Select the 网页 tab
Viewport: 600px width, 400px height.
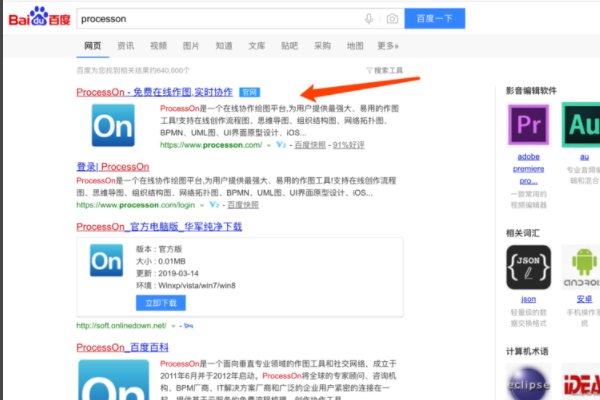[x=93, y=46]
